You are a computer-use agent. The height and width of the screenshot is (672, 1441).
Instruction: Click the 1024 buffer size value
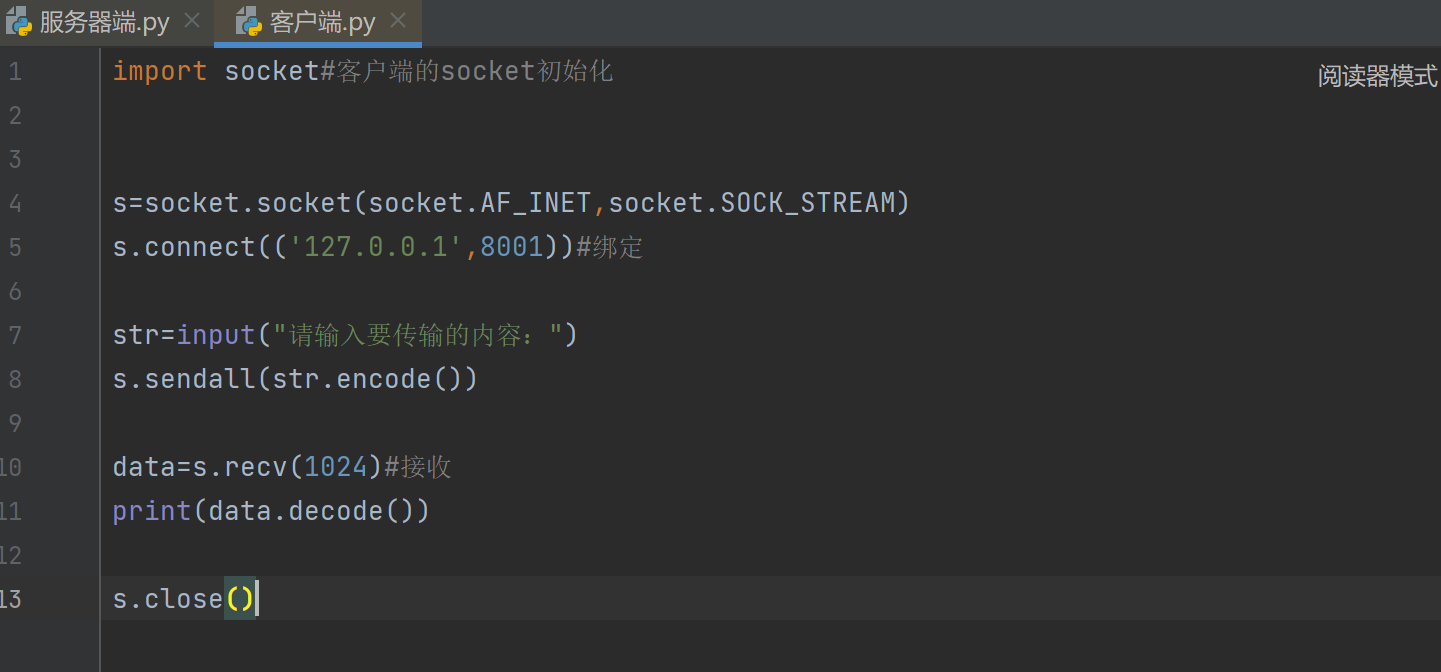click(x=336, y=467)
